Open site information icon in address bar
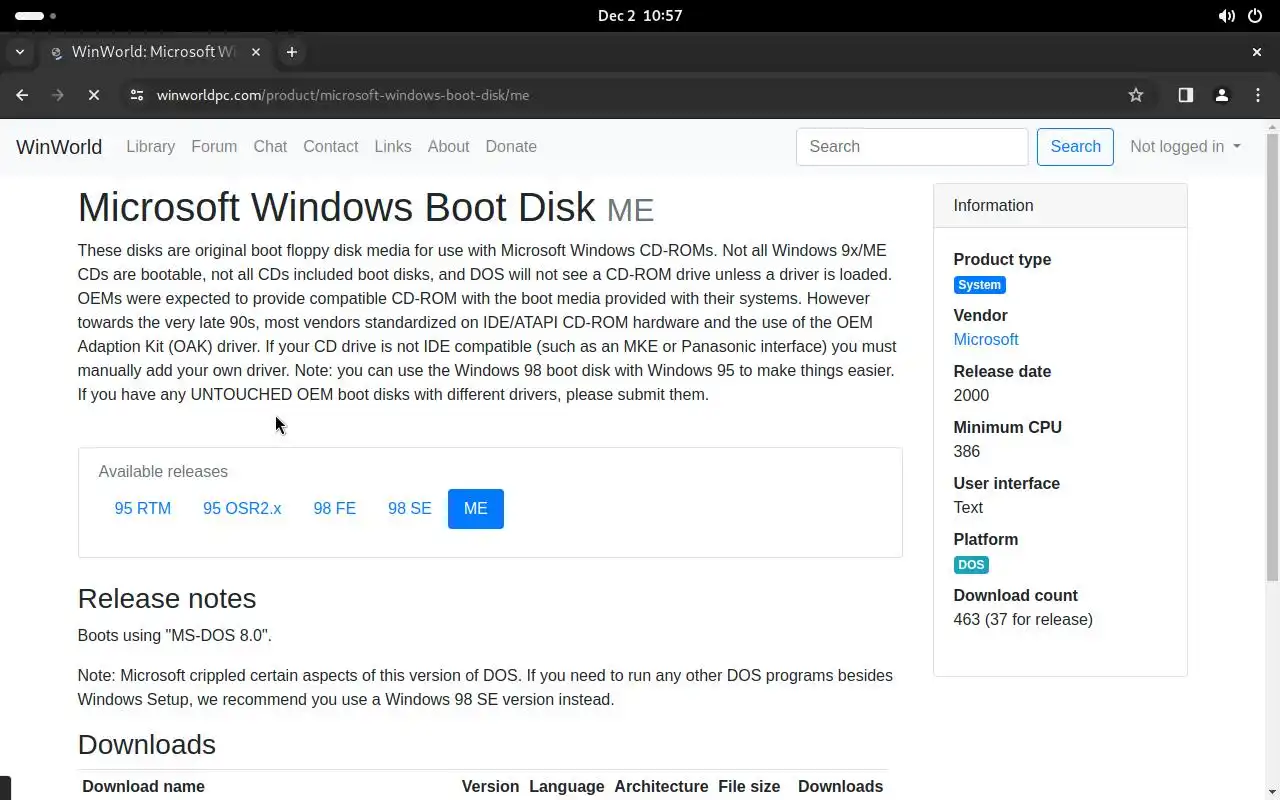The width and height of the screenshot is (1280, 800). coord(137,95)
